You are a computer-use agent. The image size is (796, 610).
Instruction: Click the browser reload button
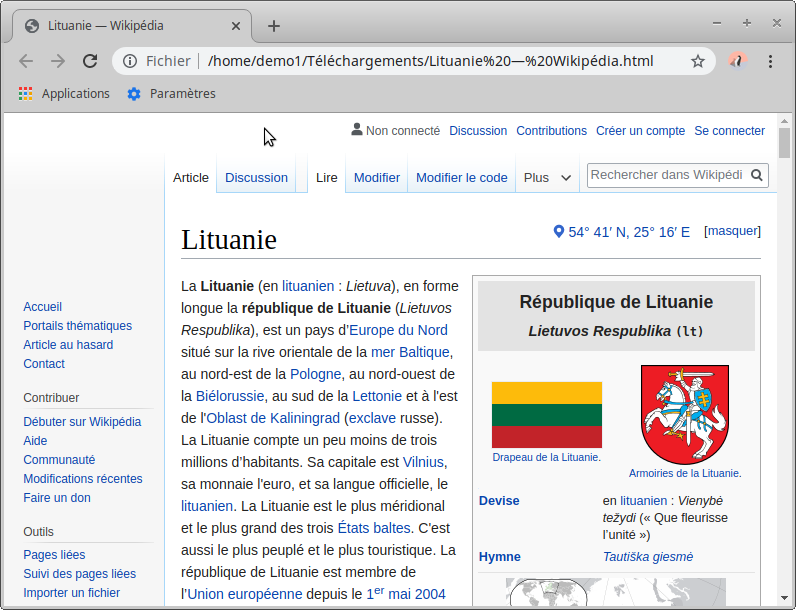click(90, 61)
